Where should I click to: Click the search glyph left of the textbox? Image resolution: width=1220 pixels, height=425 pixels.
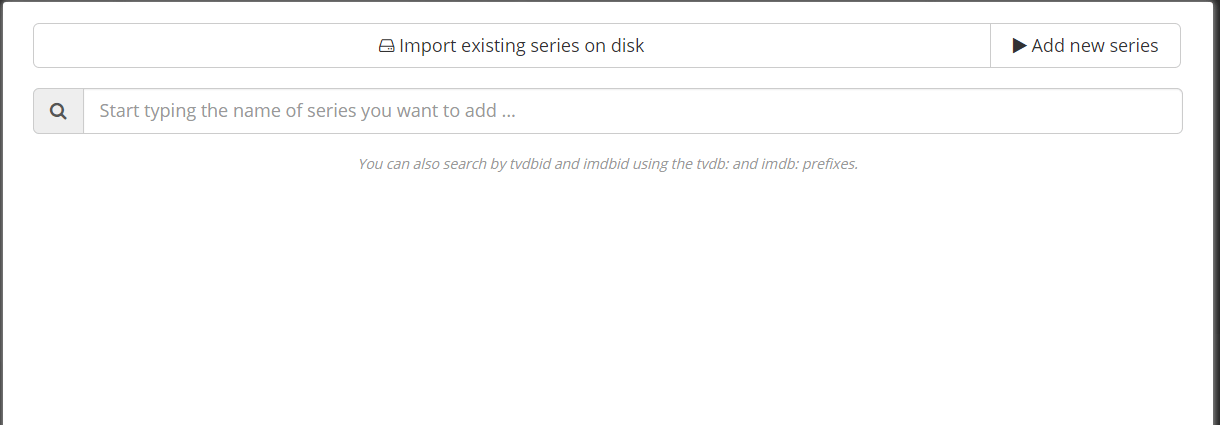(x=59, y=111)
